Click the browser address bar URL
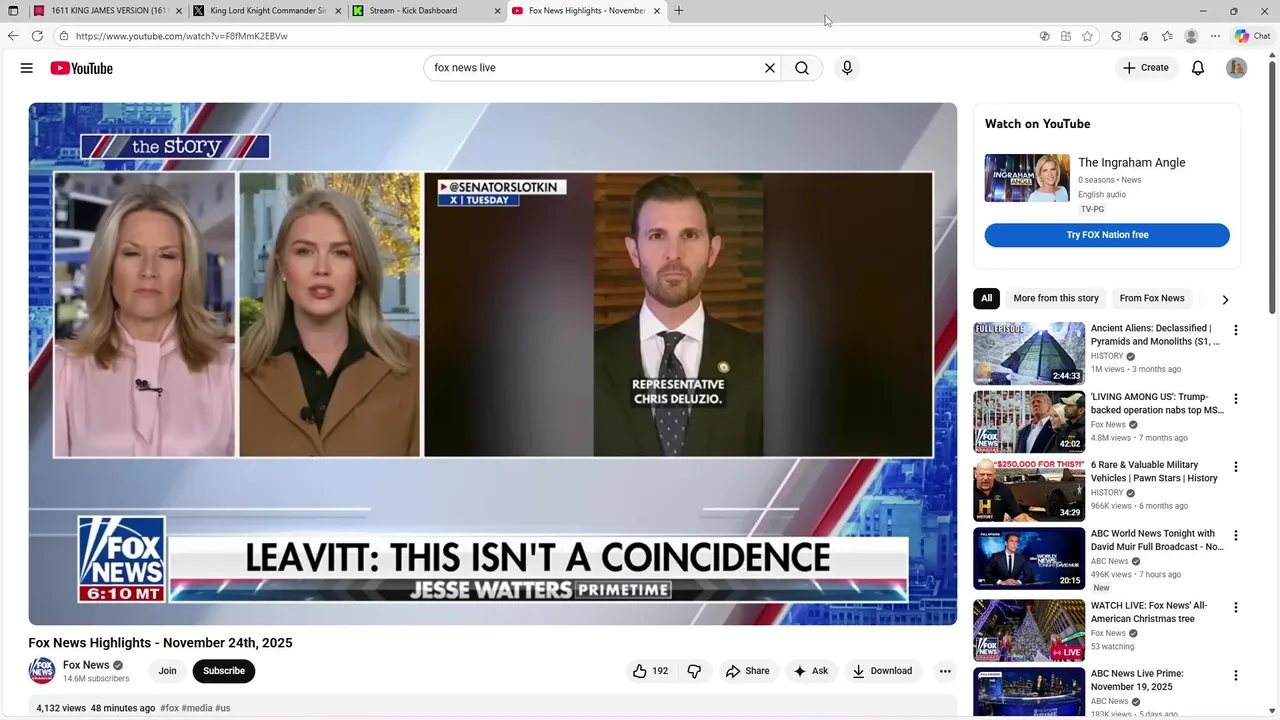The width and height of the screenshot is (1280, 720). tap(182, 36)
